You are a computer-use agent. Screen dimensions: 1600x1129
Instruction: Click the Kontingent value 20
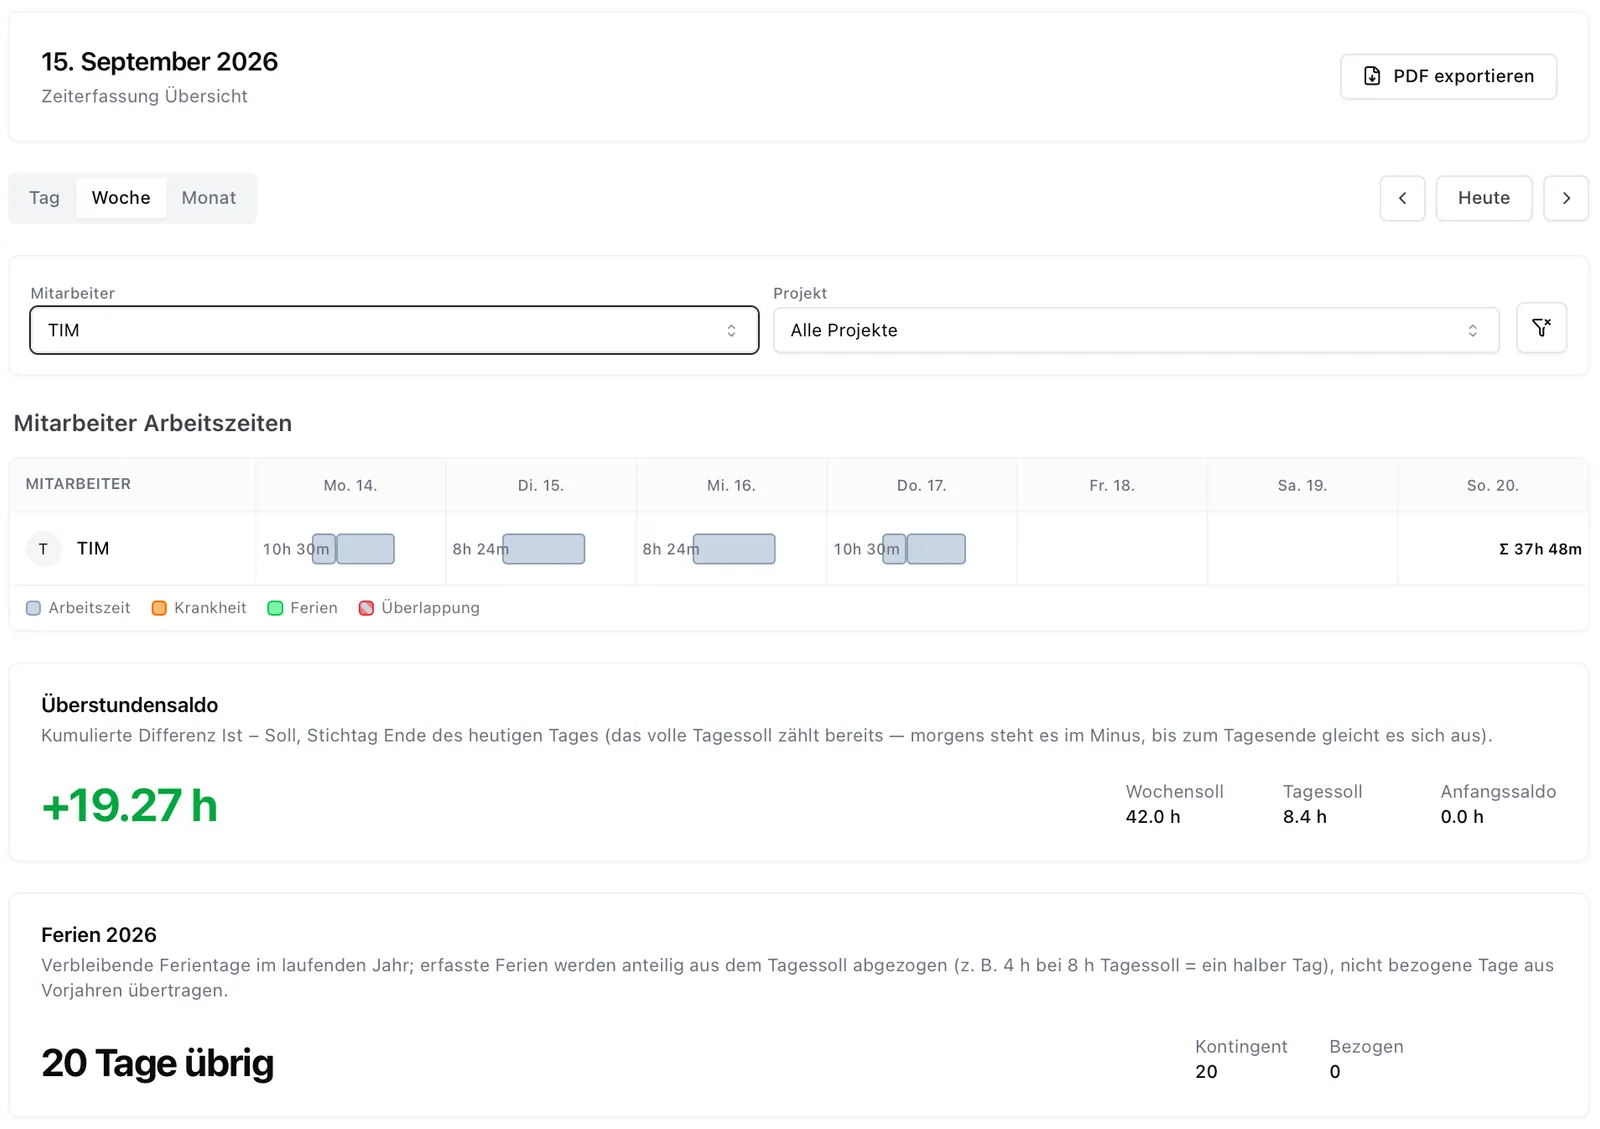tap(1206, 1072)
